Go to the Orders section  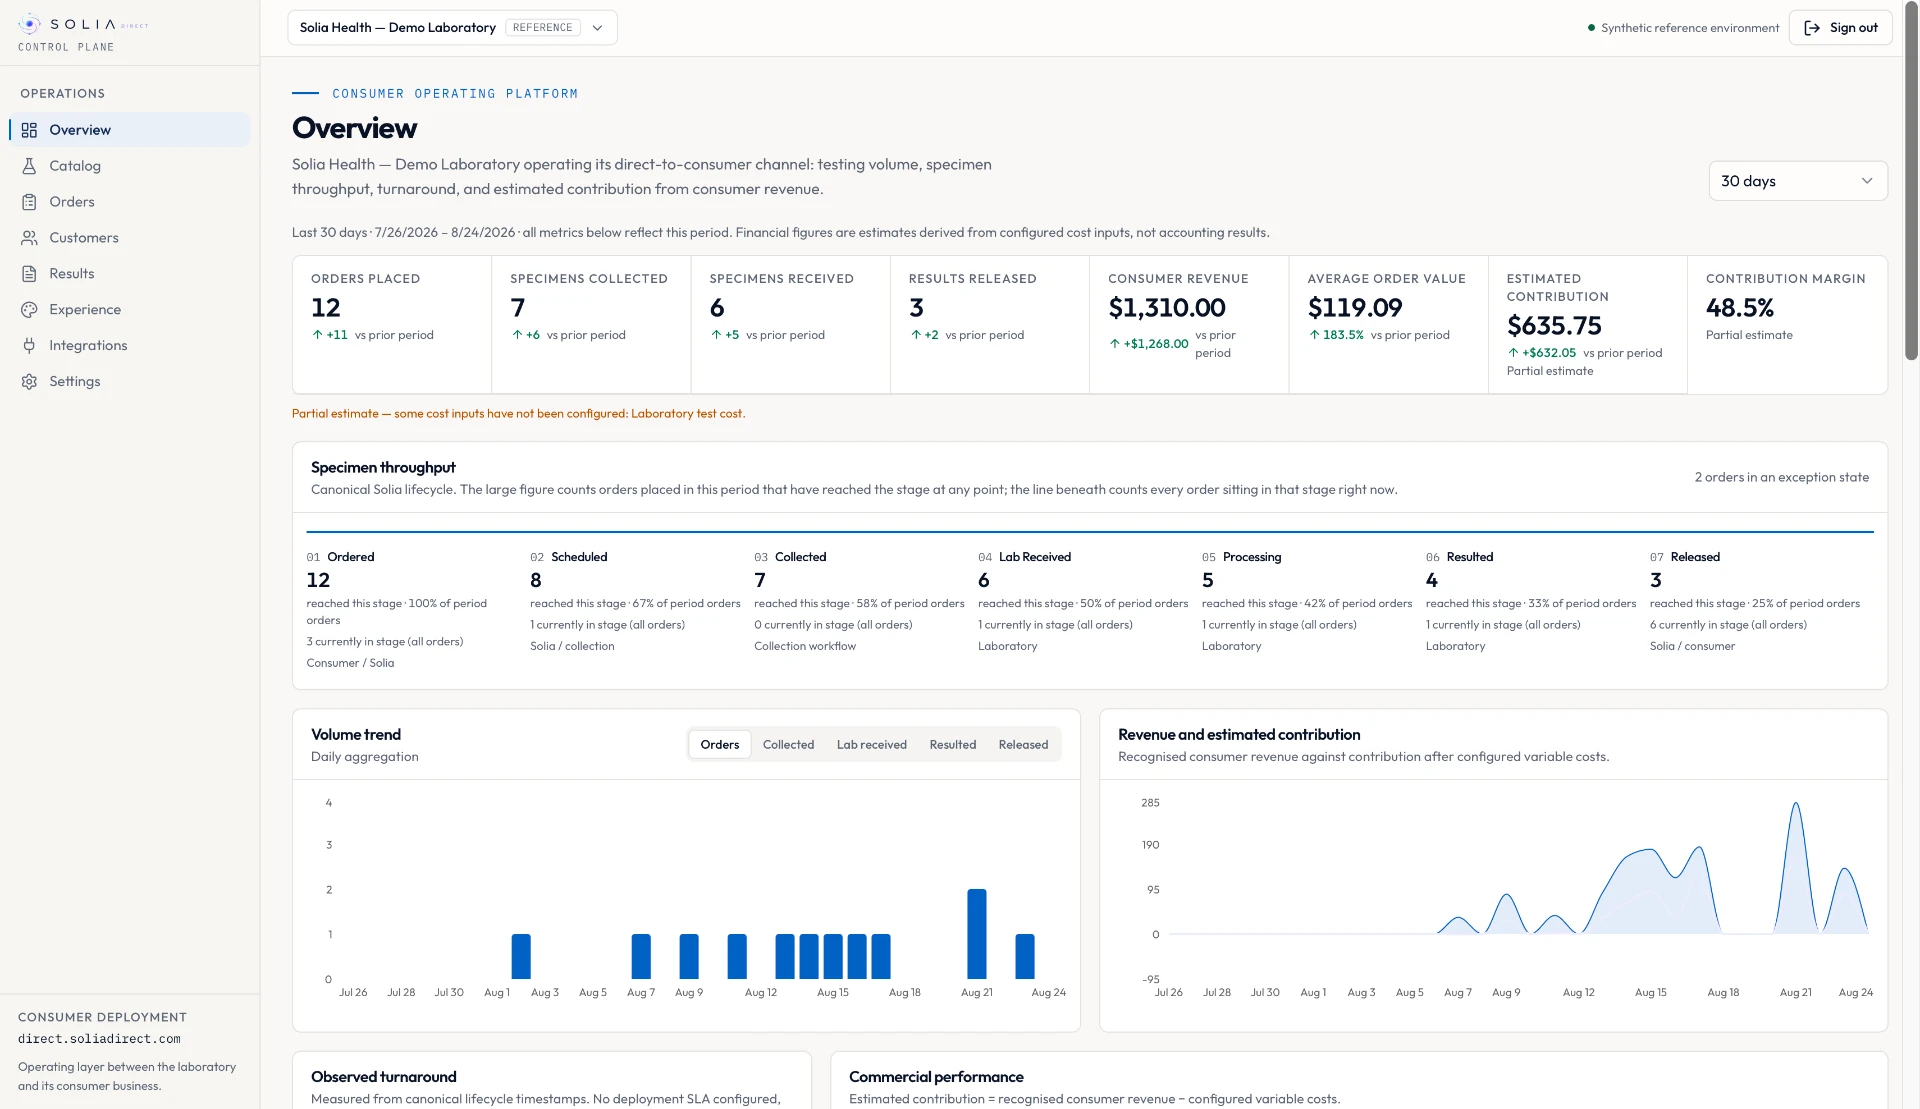pyautogui.click(x=130, y=202)
